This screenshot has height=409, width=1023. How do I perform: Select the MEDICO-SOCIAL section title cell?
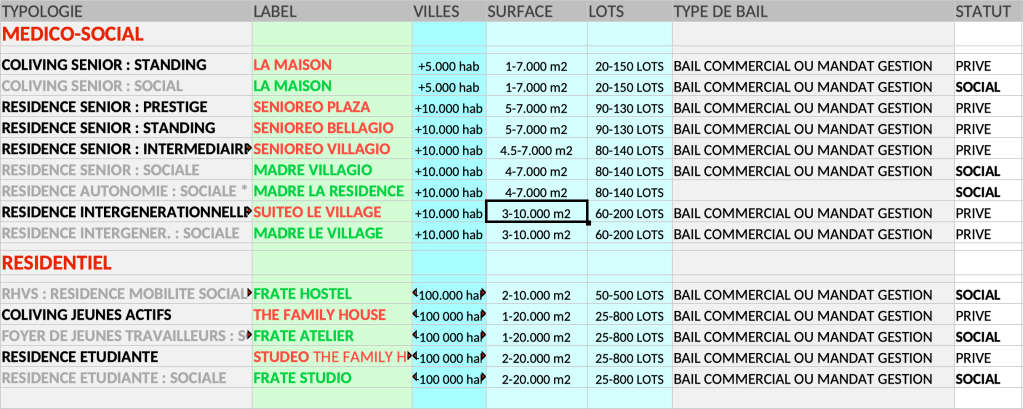pyautogui.click(x=74, y=34)
